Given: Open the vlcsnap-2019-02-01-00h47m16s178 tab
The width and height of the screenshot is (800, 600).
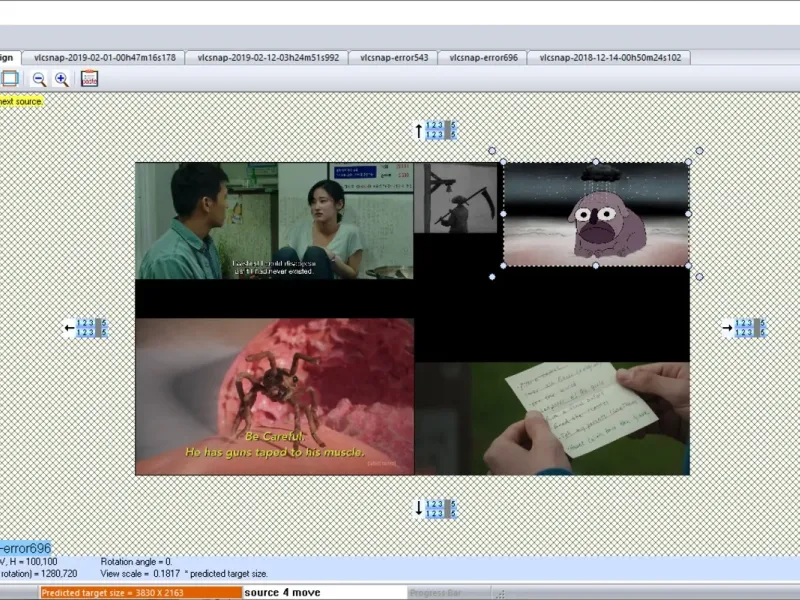Looking at the screenshot, I should (104, 58).
